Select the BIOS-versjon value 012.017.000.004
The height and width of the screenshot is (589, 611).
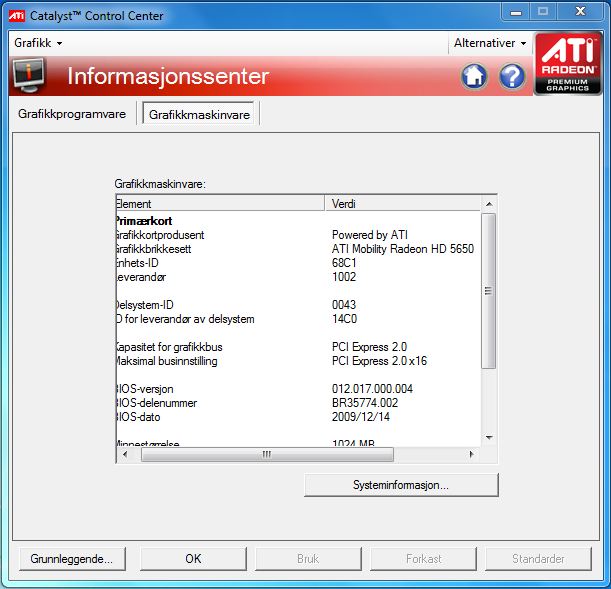click(373, 389)
